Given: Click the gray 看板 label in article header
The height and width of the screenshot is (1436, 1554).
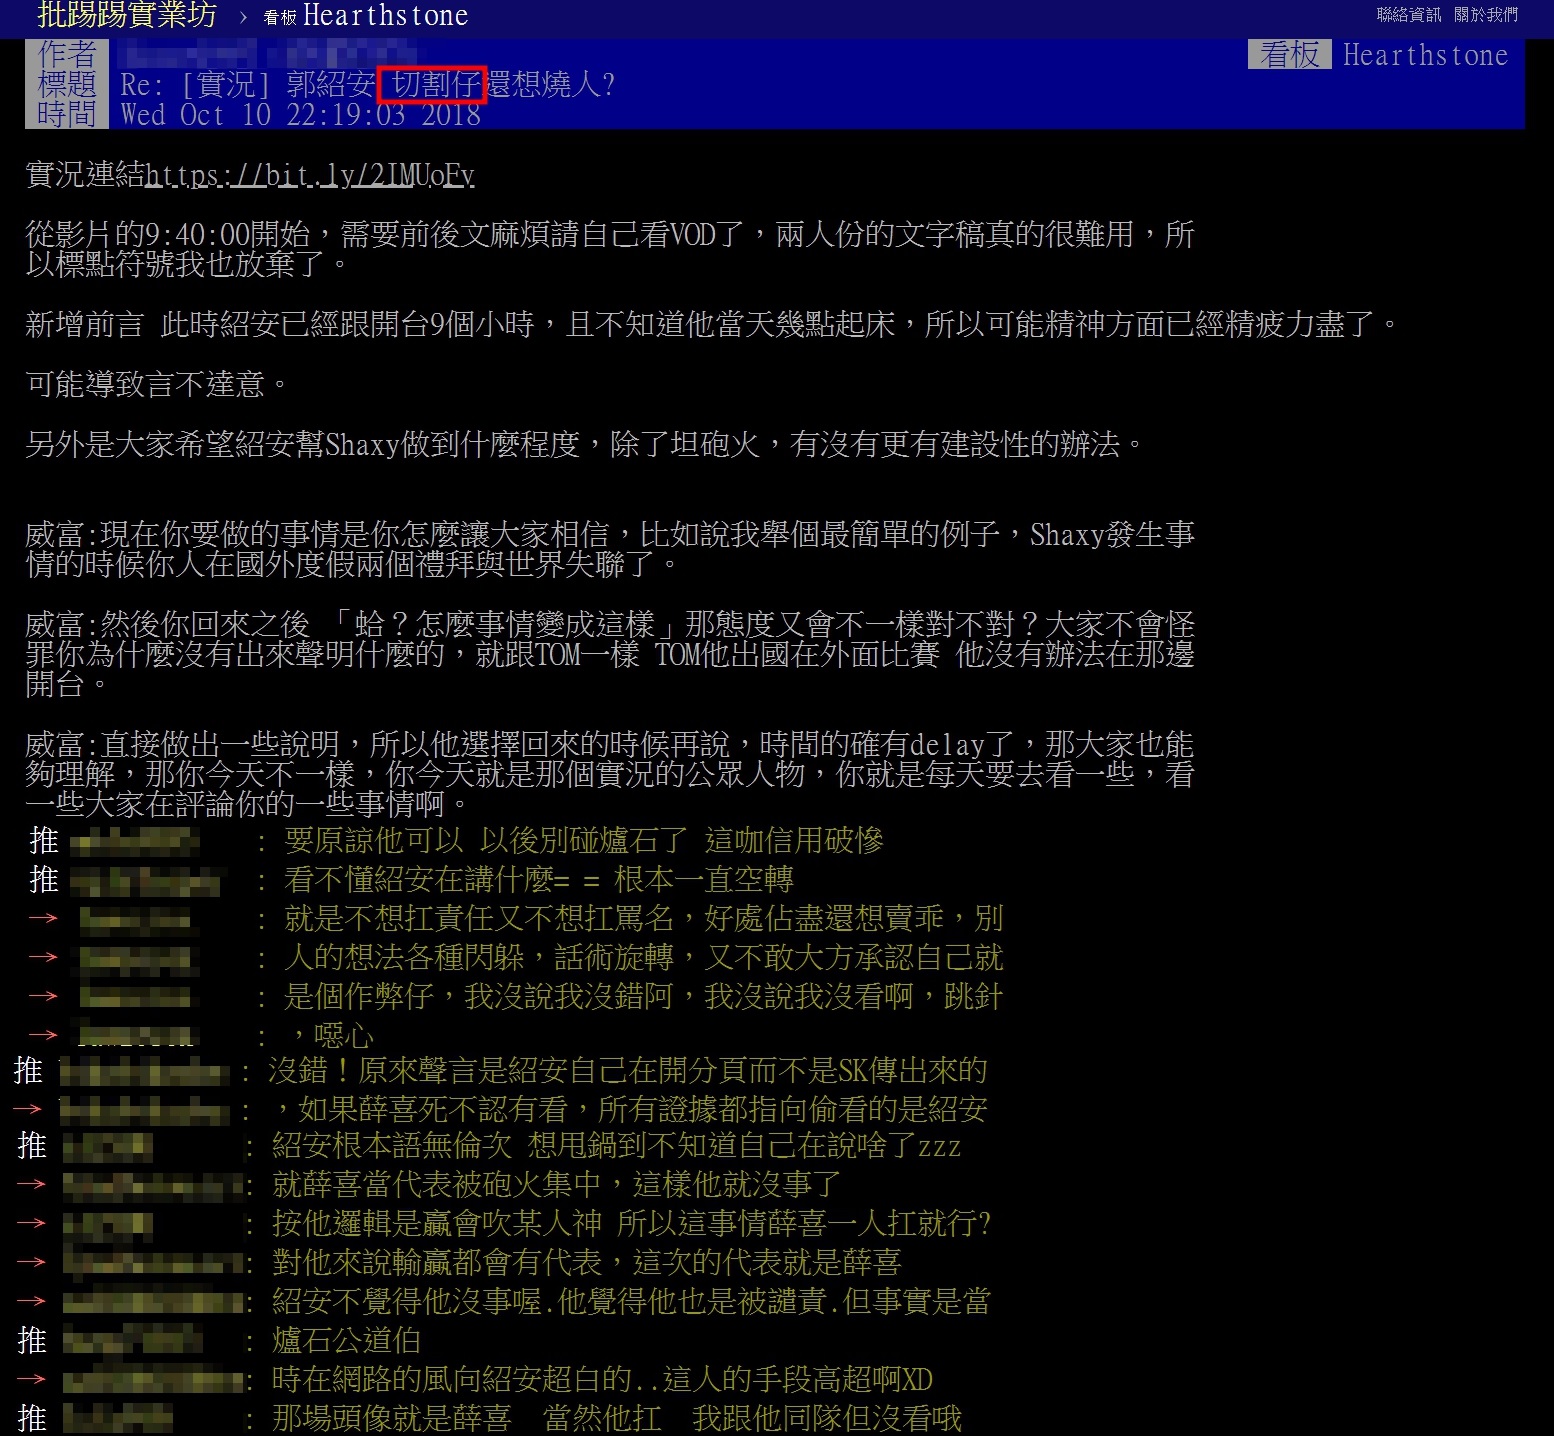Looking at the screenshot, I should pyautogui.click(x=1289, y=54).
